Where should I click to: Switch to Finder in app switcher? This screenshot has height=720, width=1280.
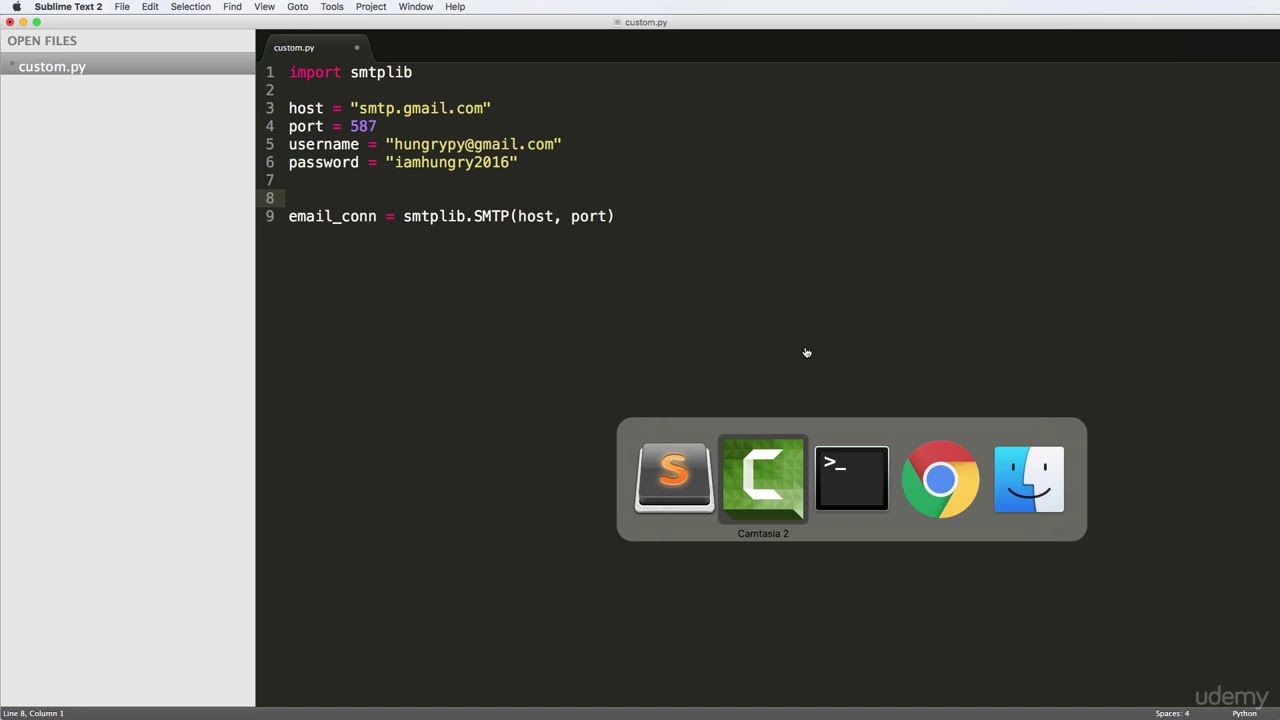coord(1029,479)
